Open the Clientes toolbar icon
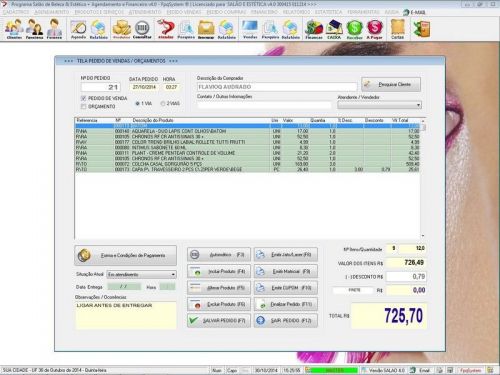The image size is (500, 375). click(x=14, y=29)
